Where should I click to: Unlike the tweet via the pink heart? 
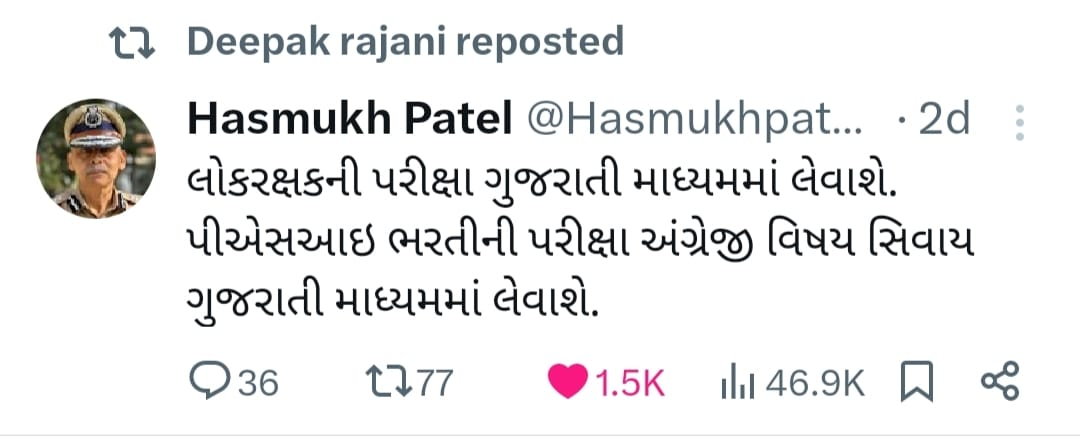568,382
